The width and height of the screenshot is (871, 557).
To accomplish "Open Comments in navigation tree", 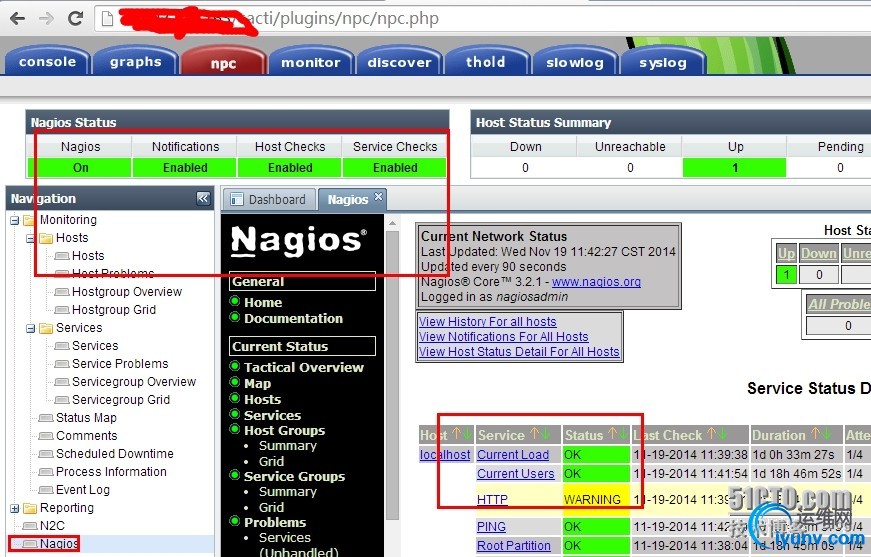I will (x=87, y=435).
